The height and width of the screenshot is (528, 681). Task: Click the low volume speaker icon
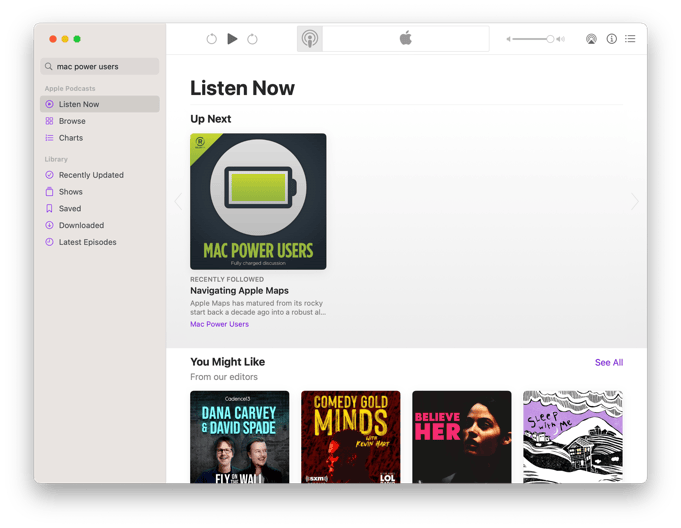(x=508, y=39)
